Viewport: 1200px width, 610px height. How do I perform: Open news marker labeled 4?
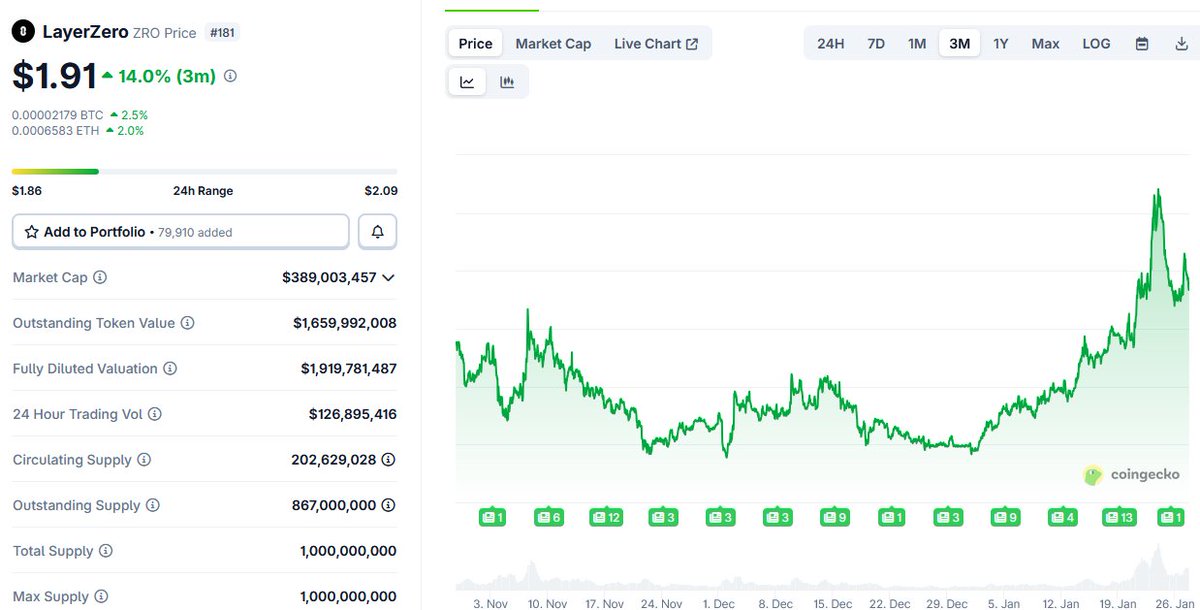click(x=1063, y=517)
